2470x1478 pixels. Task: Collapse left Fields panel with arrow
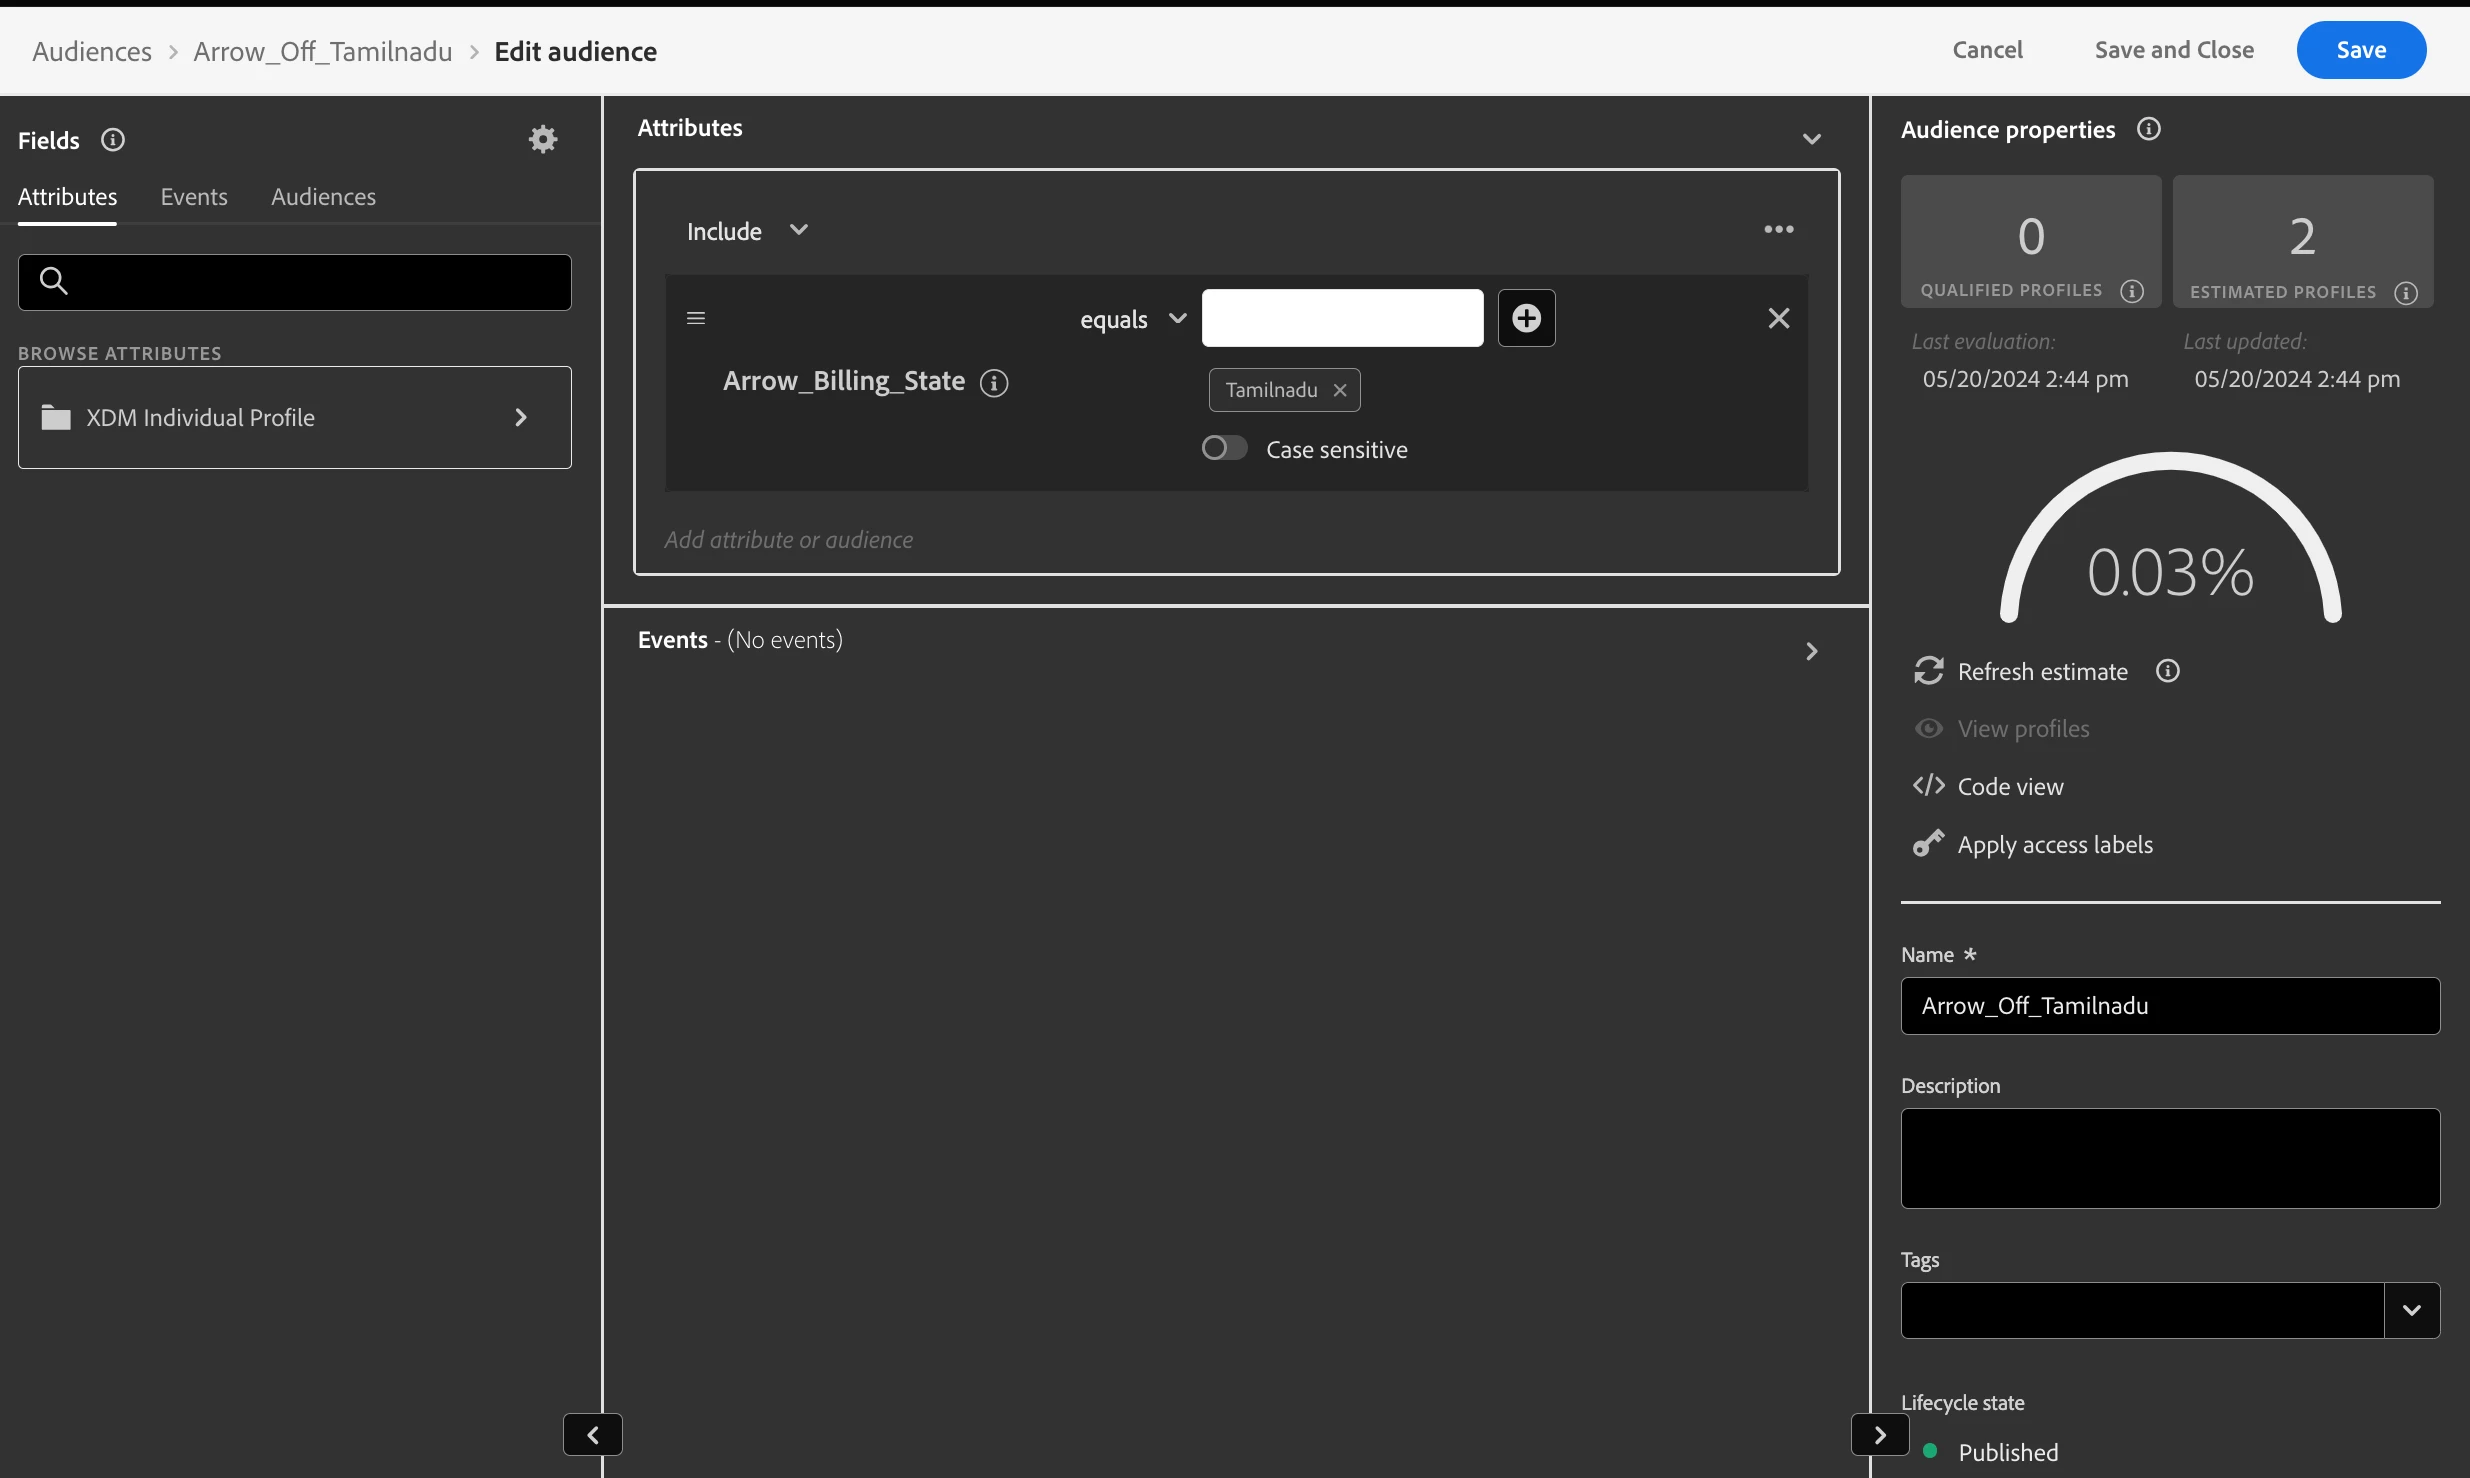click(x=593, y=1435)
